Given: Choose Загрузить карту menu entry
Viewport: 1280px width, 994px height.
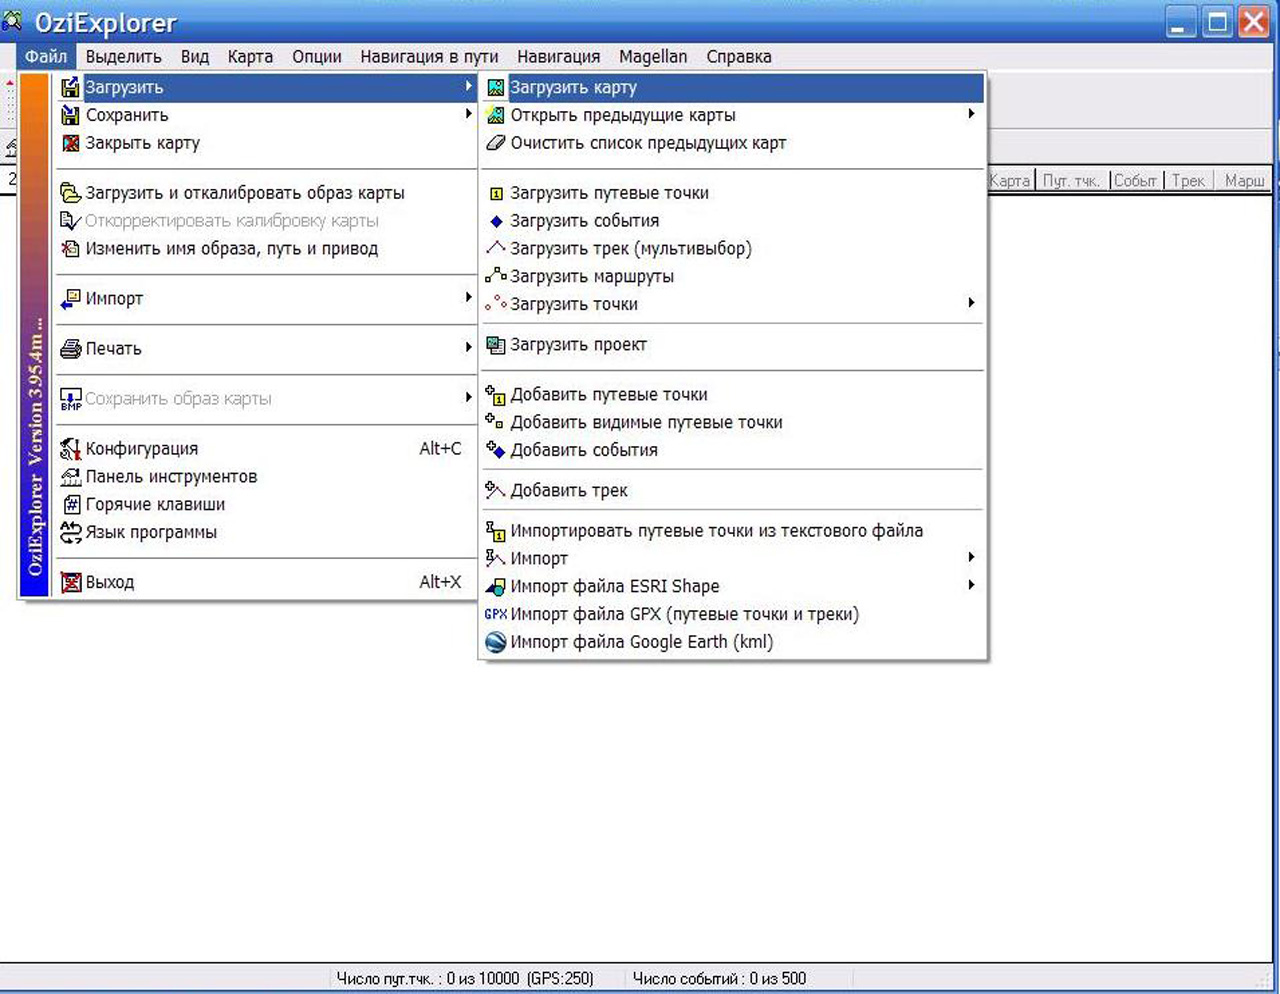Looking at the screenshot, I should pos(733,88).
